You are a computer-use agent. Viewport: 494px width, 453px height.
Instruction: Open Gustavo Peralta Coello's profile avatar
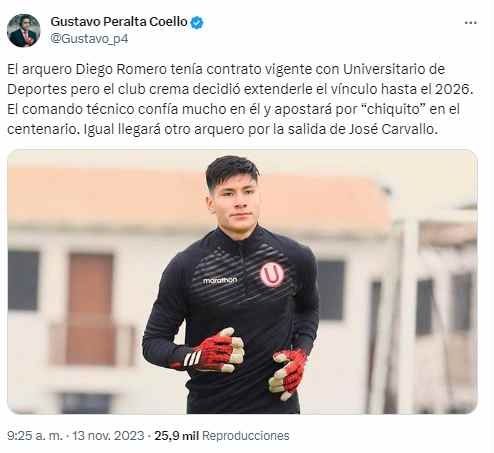click(x=23, y=30)
